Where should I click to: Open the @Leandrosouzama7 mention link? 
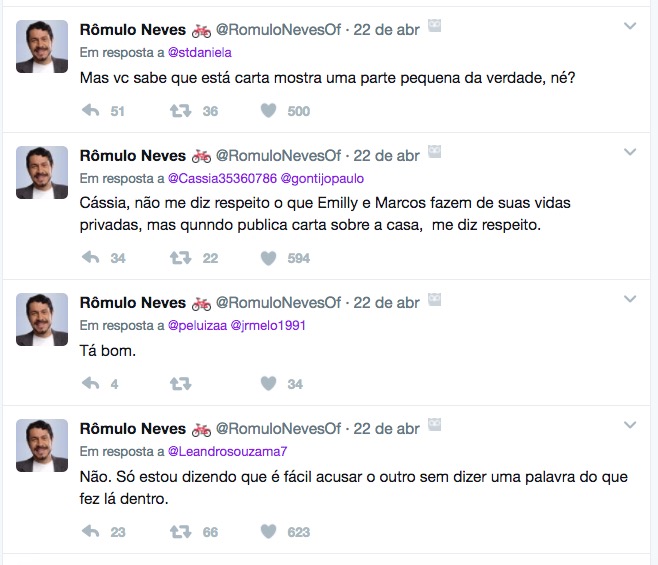(x=227, y=451)
